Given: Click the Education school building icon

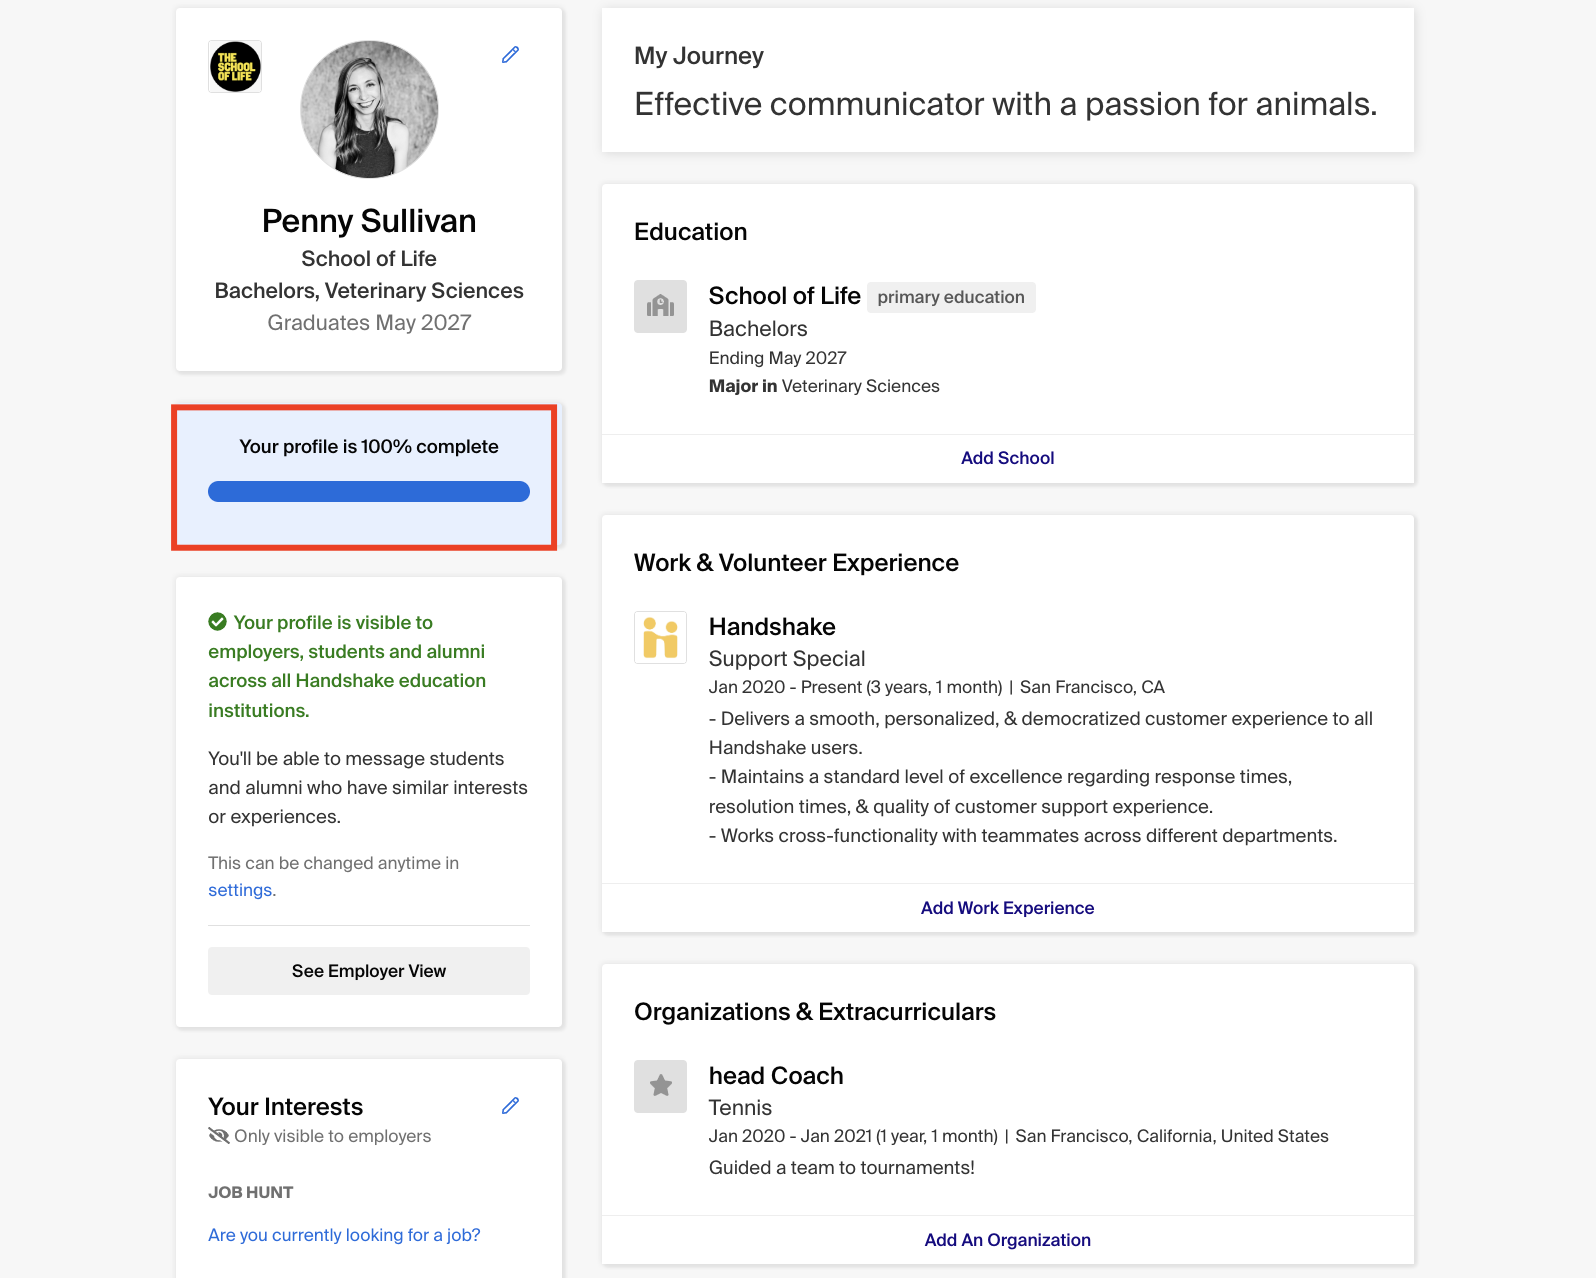Looking at the screenshot, I should click(x=660, y=306).
